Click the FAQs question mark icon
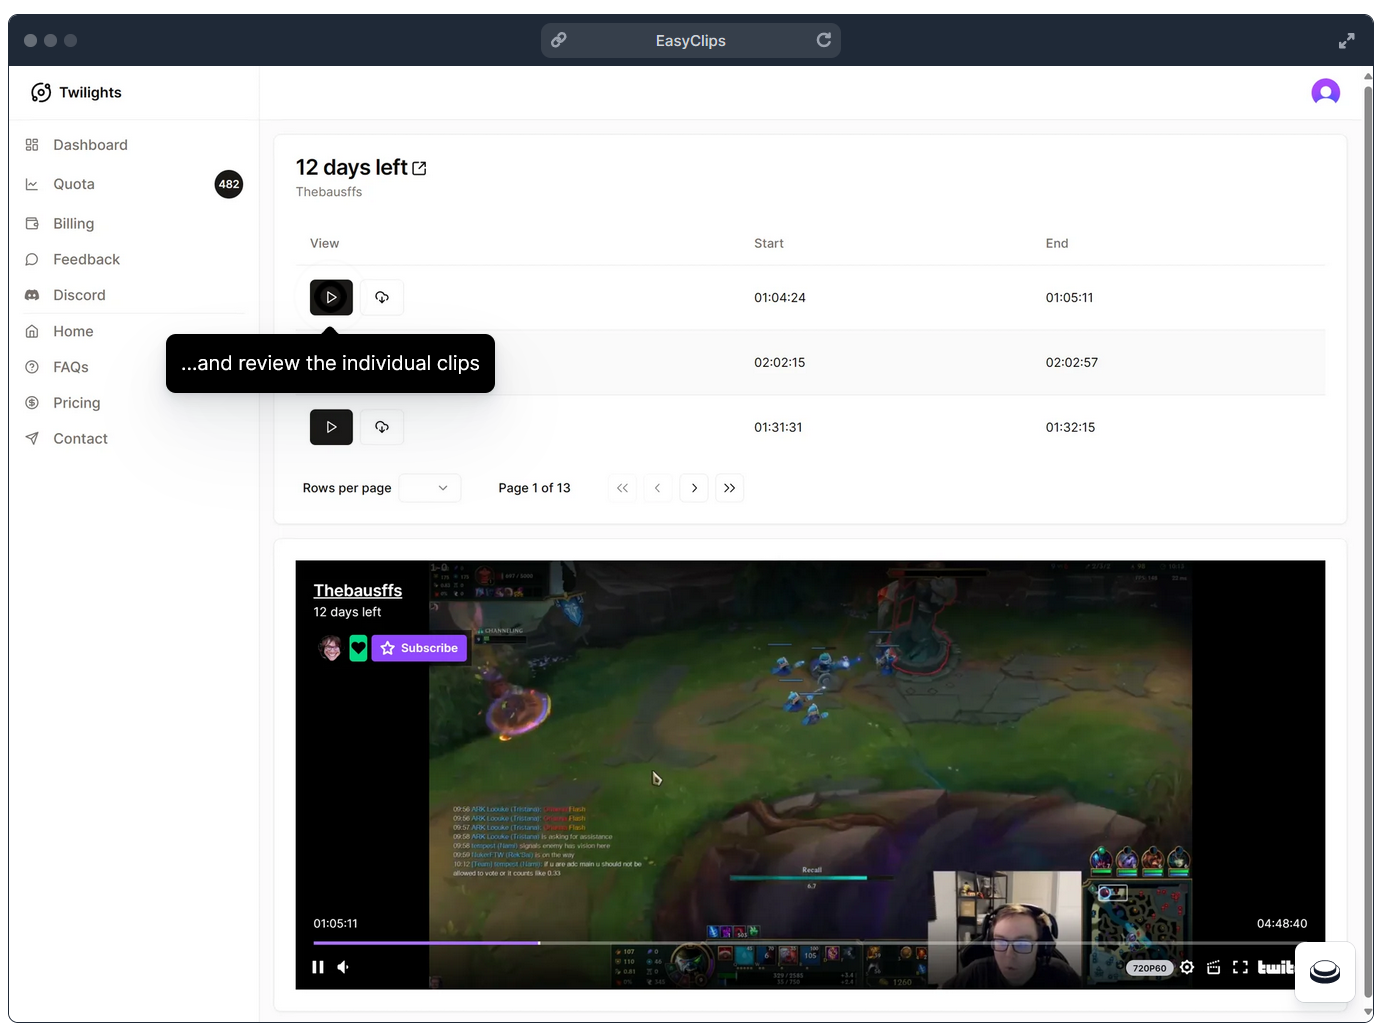This screenshot has width=1382, height=1035. (32, 367)
